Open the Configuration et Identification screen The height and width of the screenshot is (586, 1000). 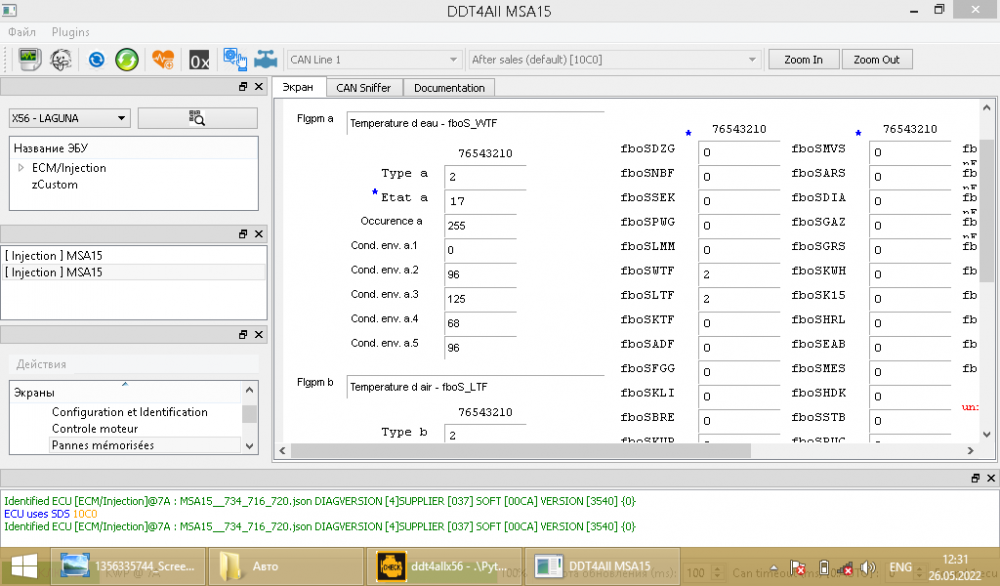(130, 412)
